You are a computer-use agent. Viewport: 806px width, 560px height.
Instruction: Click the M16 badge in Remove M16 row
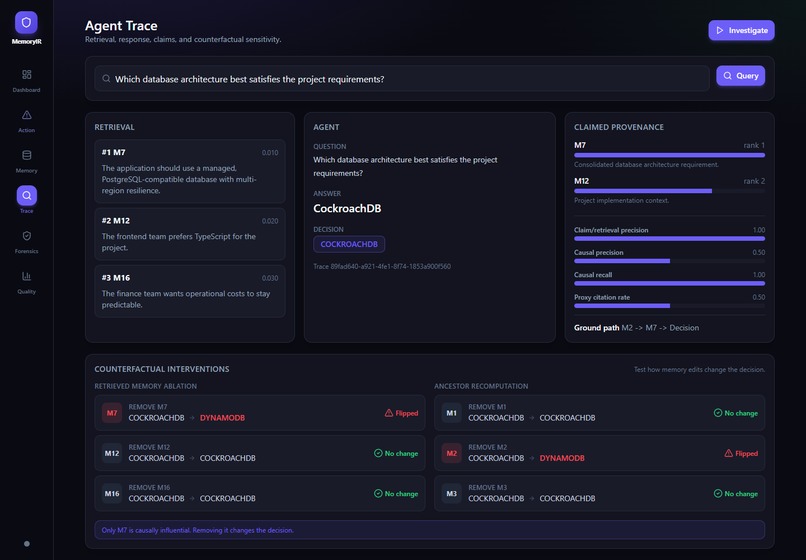point(112,494)
